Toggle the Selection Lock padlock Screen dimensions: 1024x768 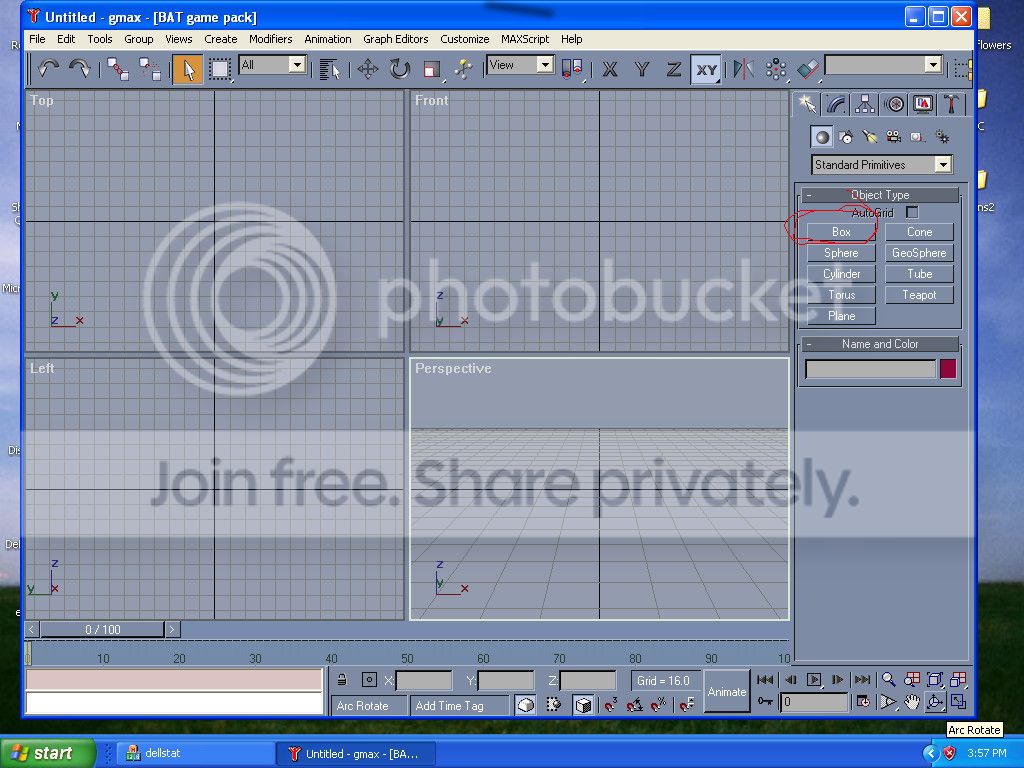(x=342, y=680)
